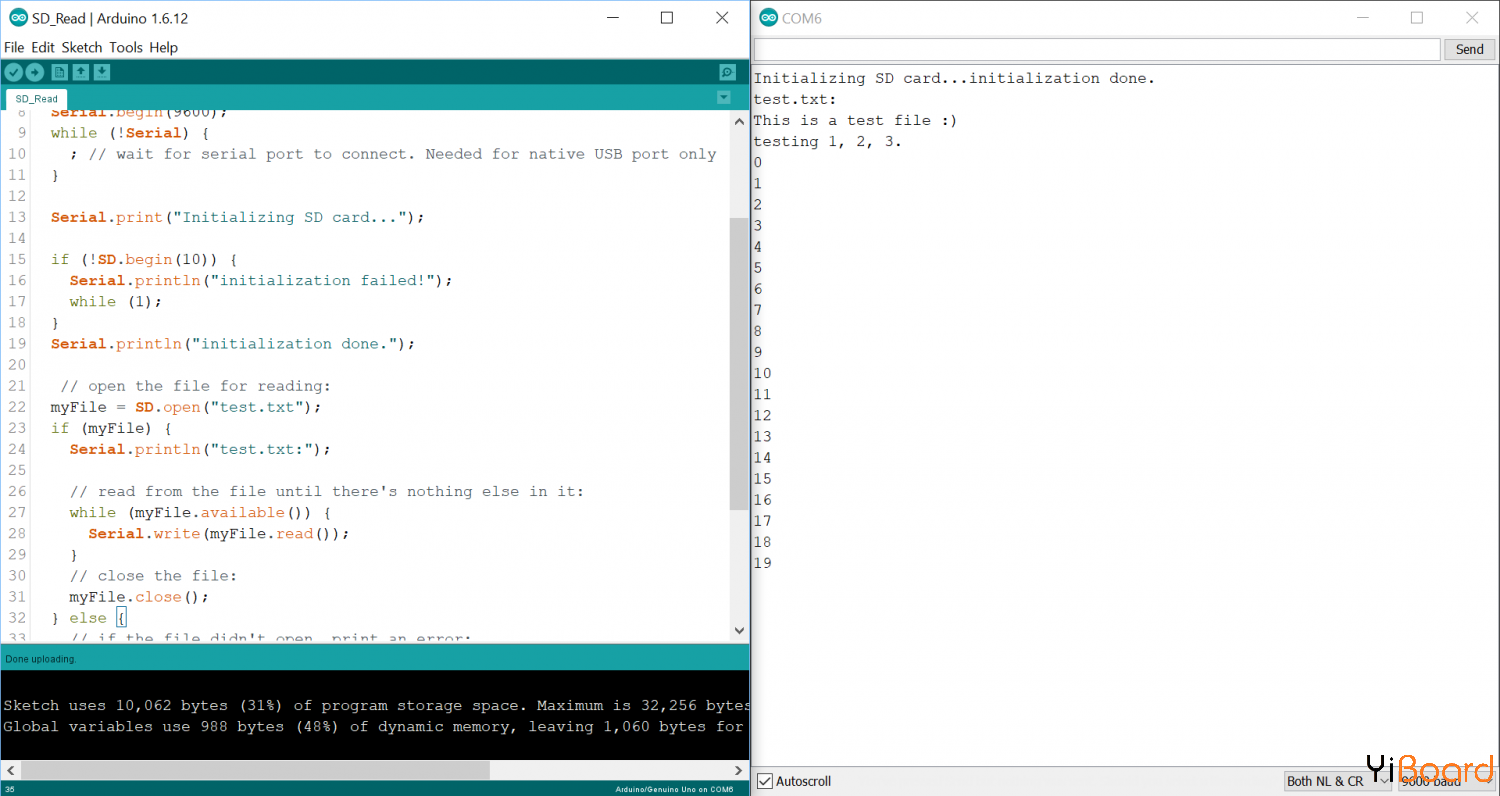Image resolution: width=1500 pixels, height=796 pixels.
Task: Click the Send button in COM6 window
Action: pos(1469,49)
